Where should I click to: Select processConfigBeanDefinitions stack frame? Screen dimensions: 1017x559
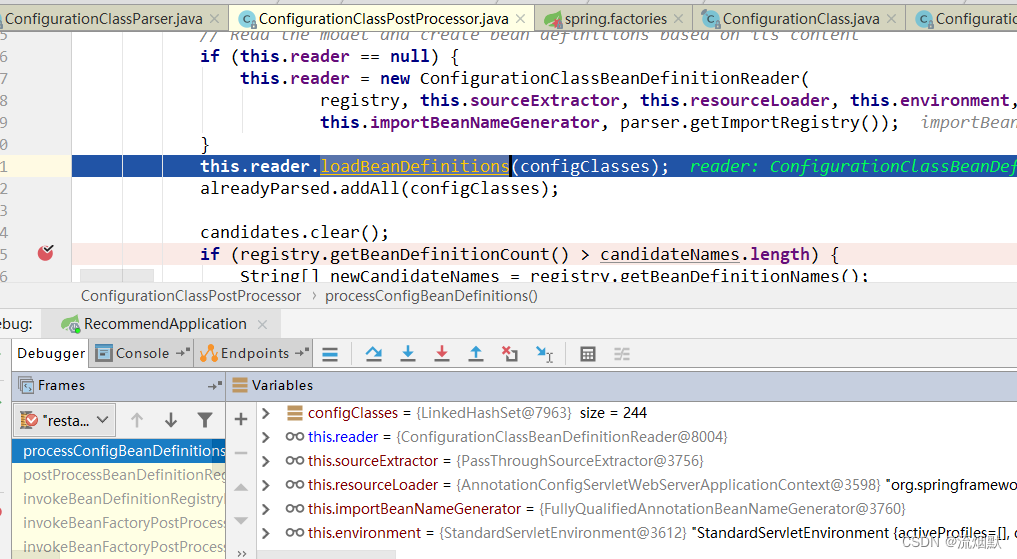pos(119,451)
